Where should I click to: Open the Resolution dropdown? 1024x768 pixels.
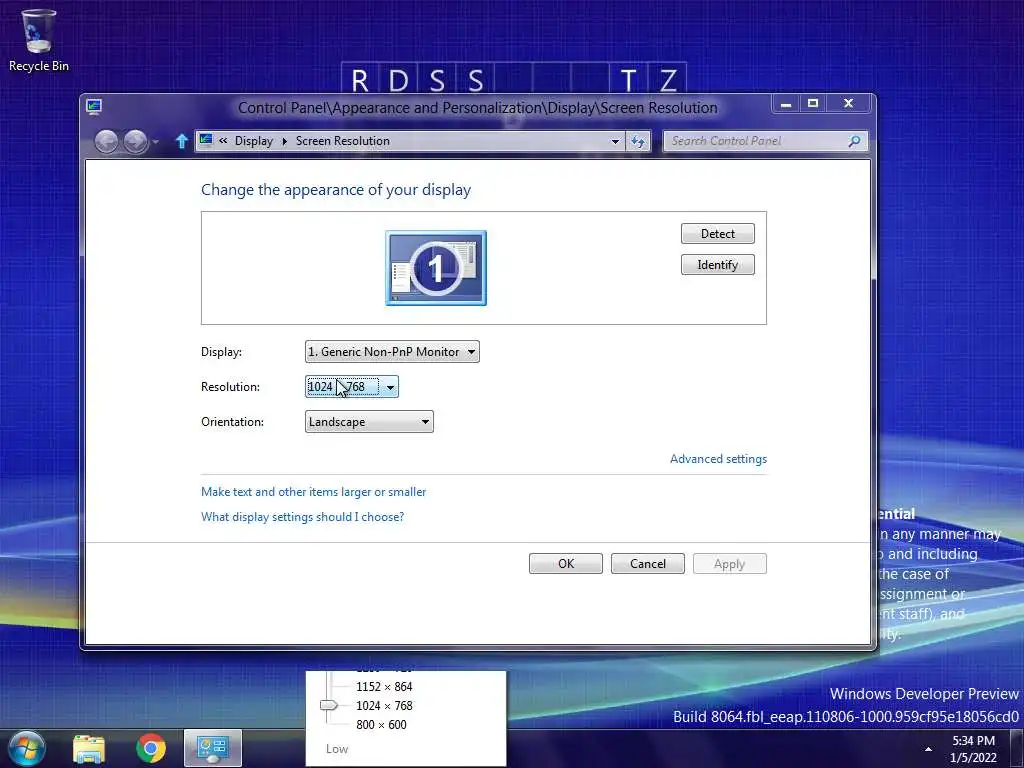pyautogui.click(x=351, y=387)
